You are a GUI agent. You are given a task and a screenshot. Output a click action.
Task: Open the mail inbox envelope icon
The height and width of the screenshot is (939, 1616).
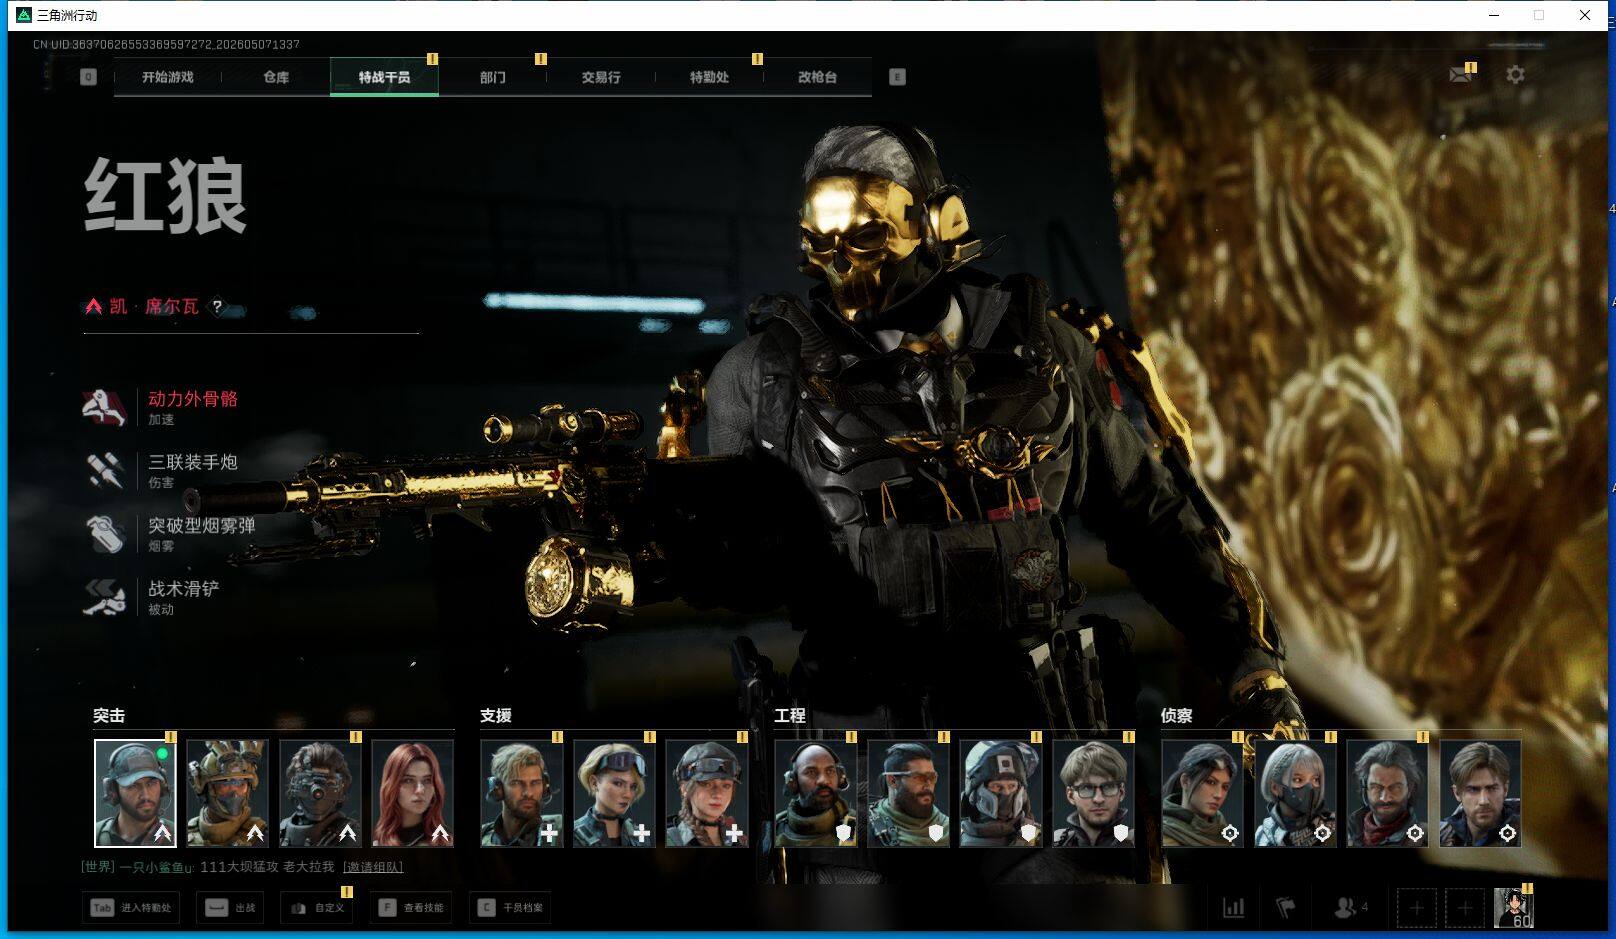1460,75
